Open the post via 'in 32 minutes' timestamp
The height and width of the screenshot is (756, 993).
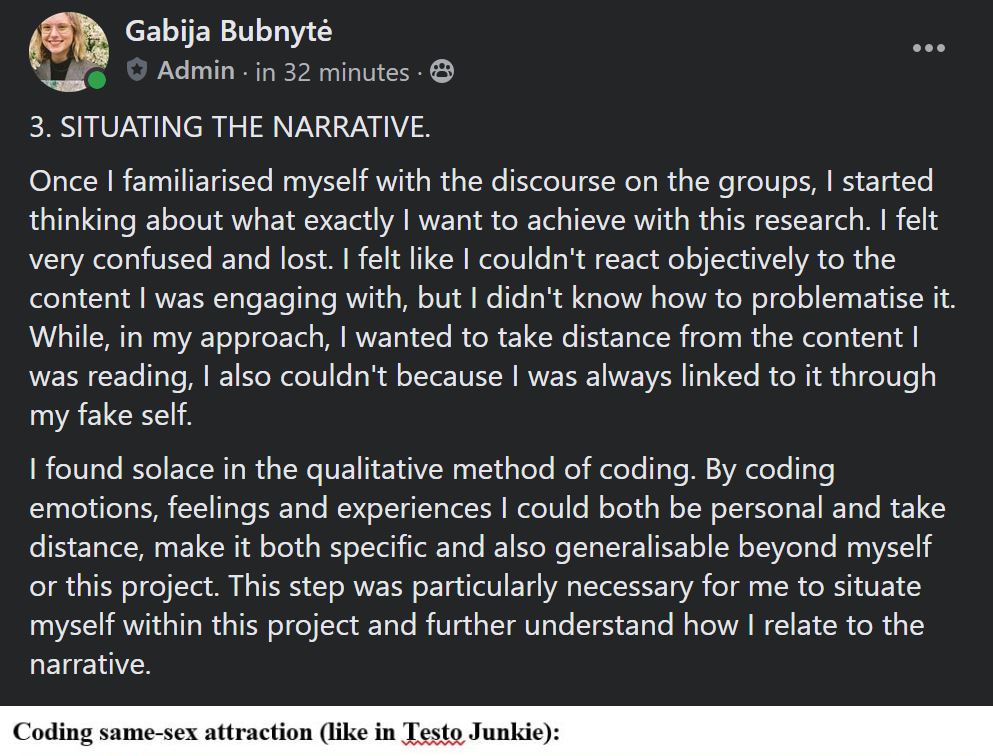[x=332, y=72]
